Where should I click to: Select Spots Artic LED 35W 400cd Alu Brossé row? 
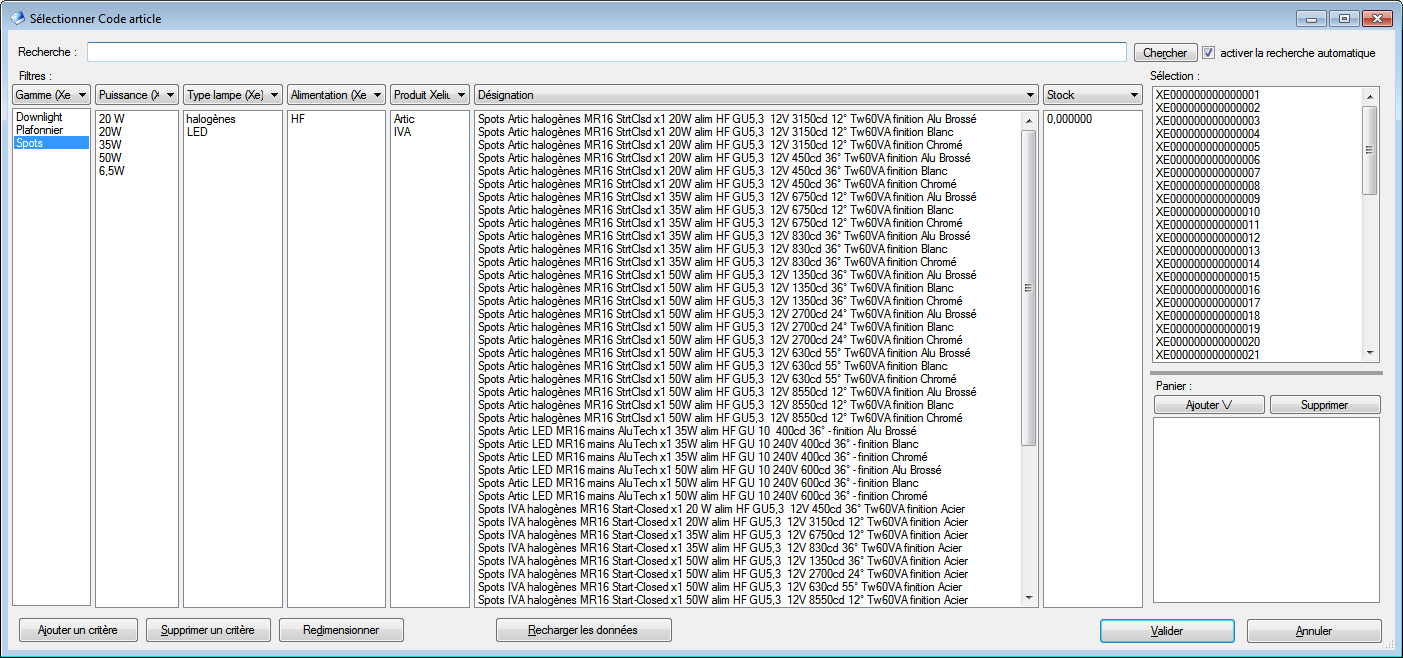[747, 431]
